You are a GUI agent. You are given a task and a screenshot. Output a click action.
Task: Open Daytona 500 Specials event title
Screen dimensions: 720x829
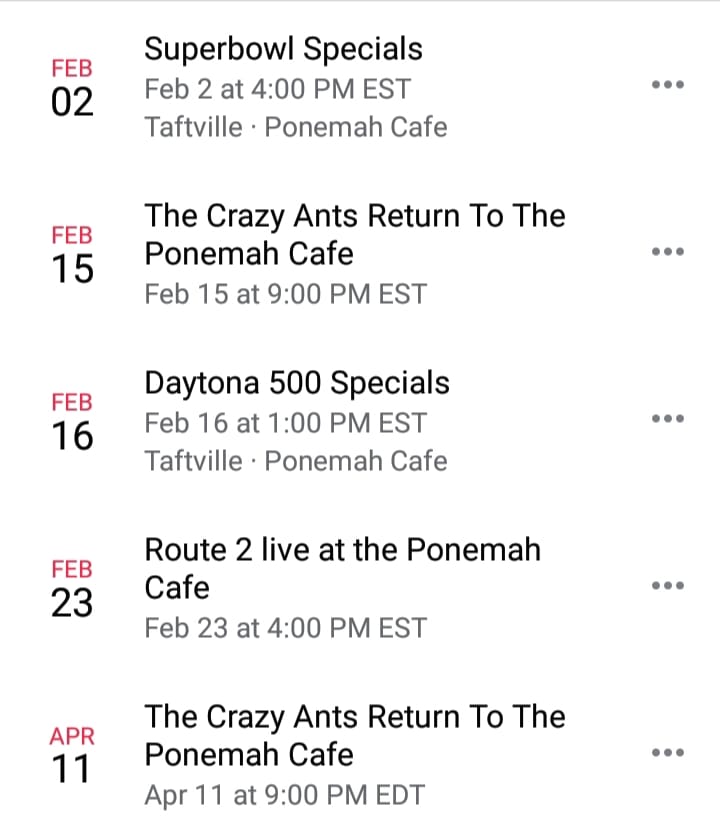297,383
